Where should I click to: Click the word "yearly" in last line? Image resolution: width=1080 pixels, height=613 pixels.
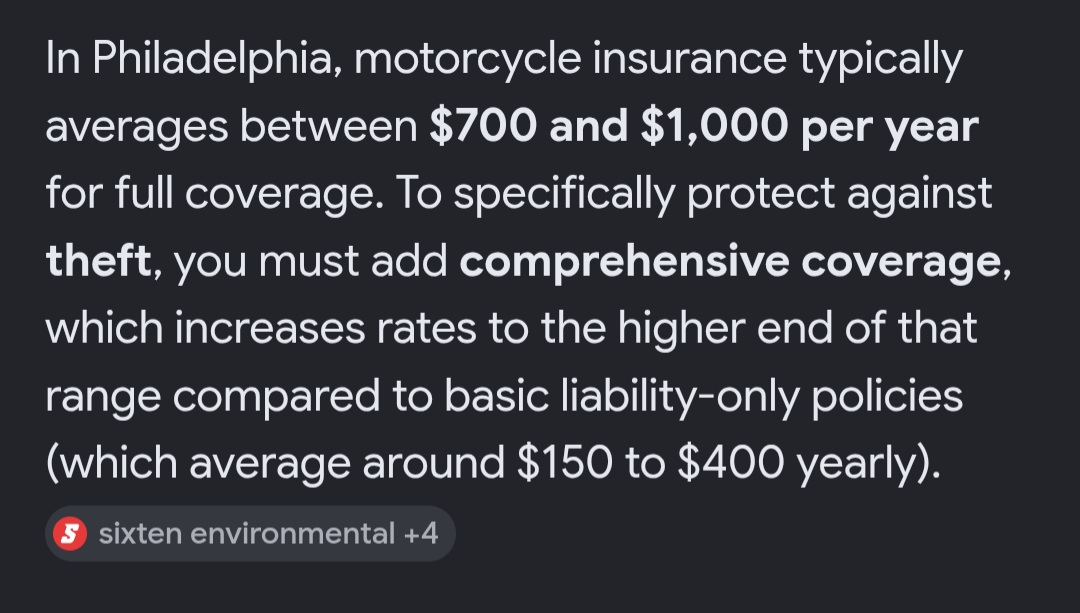tap(858, 464)
